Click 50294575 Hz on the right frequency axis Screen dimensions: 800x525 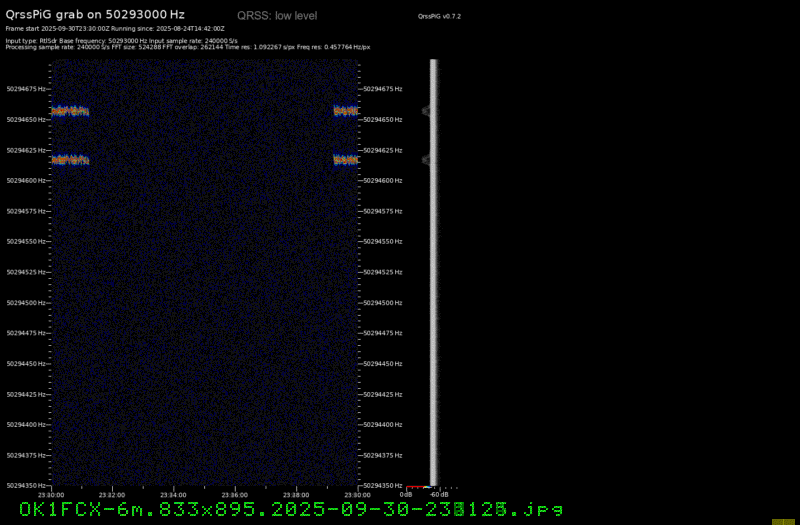coord(383,211)
